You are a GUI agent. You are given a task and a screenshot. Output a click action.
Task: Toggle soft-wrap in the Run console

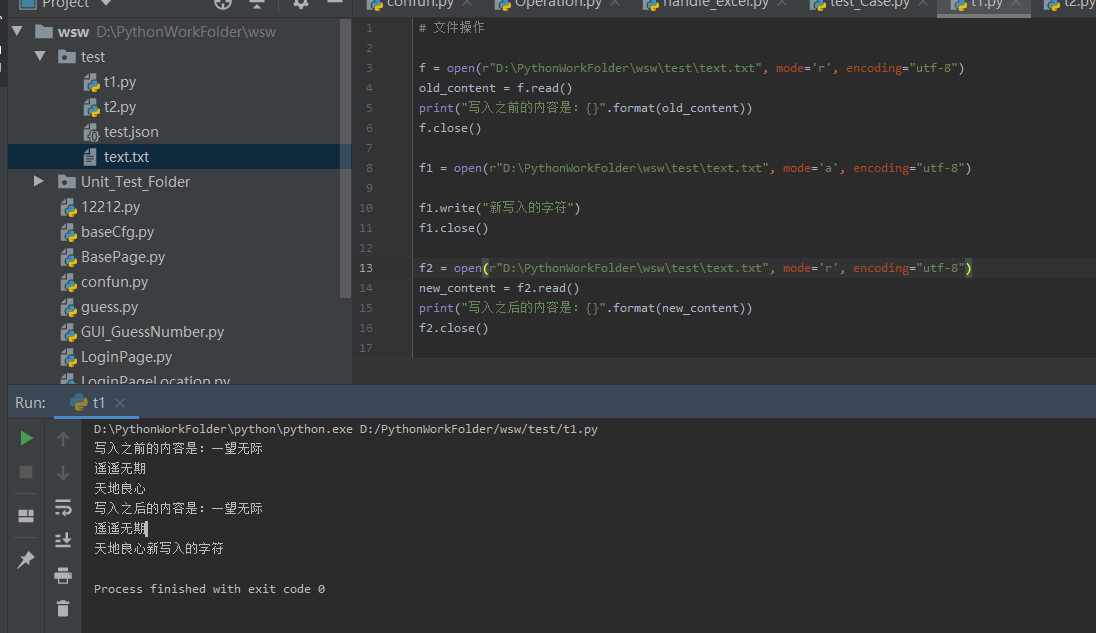[63, 507]
